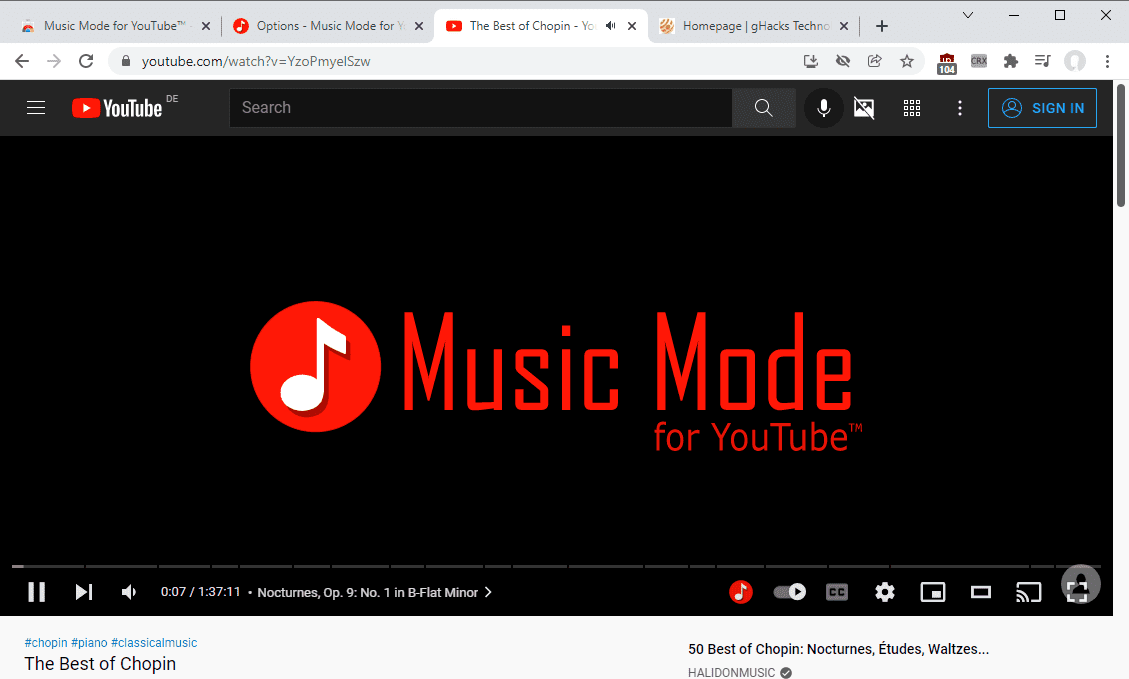Open the YouTube apps grid menu
1129x679 pixels.
click(911, 108)
